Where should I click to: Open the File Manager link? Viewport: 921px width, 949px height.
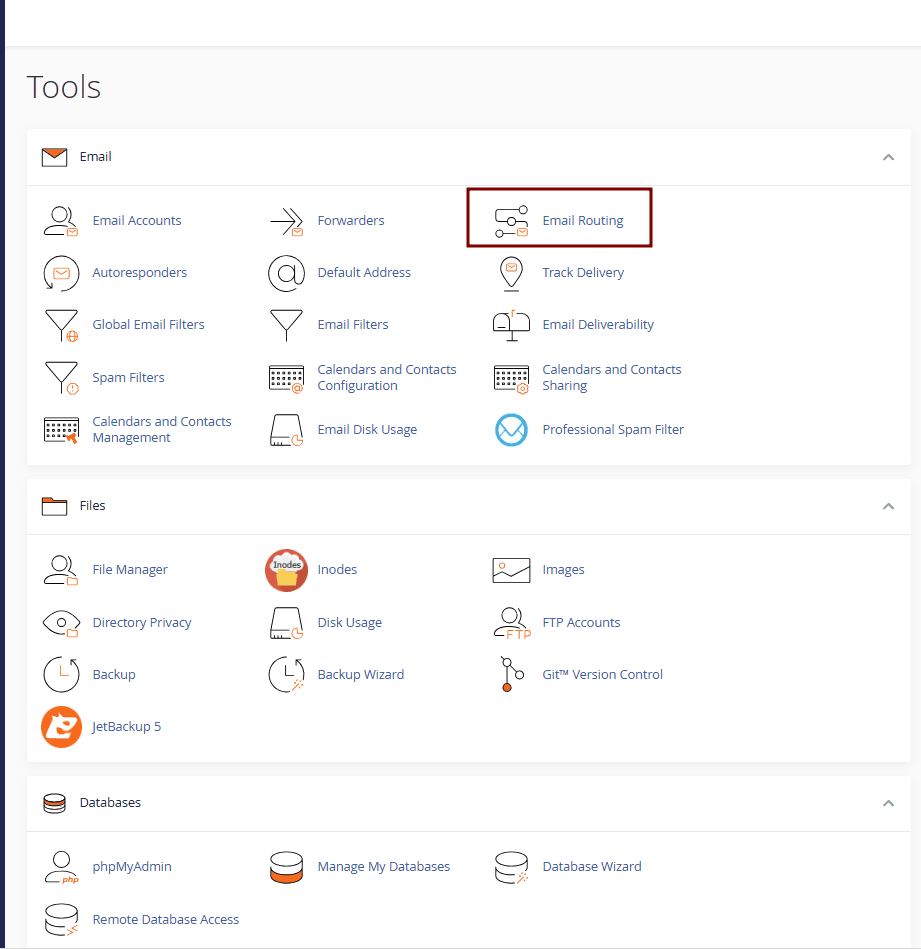[130, 570]
